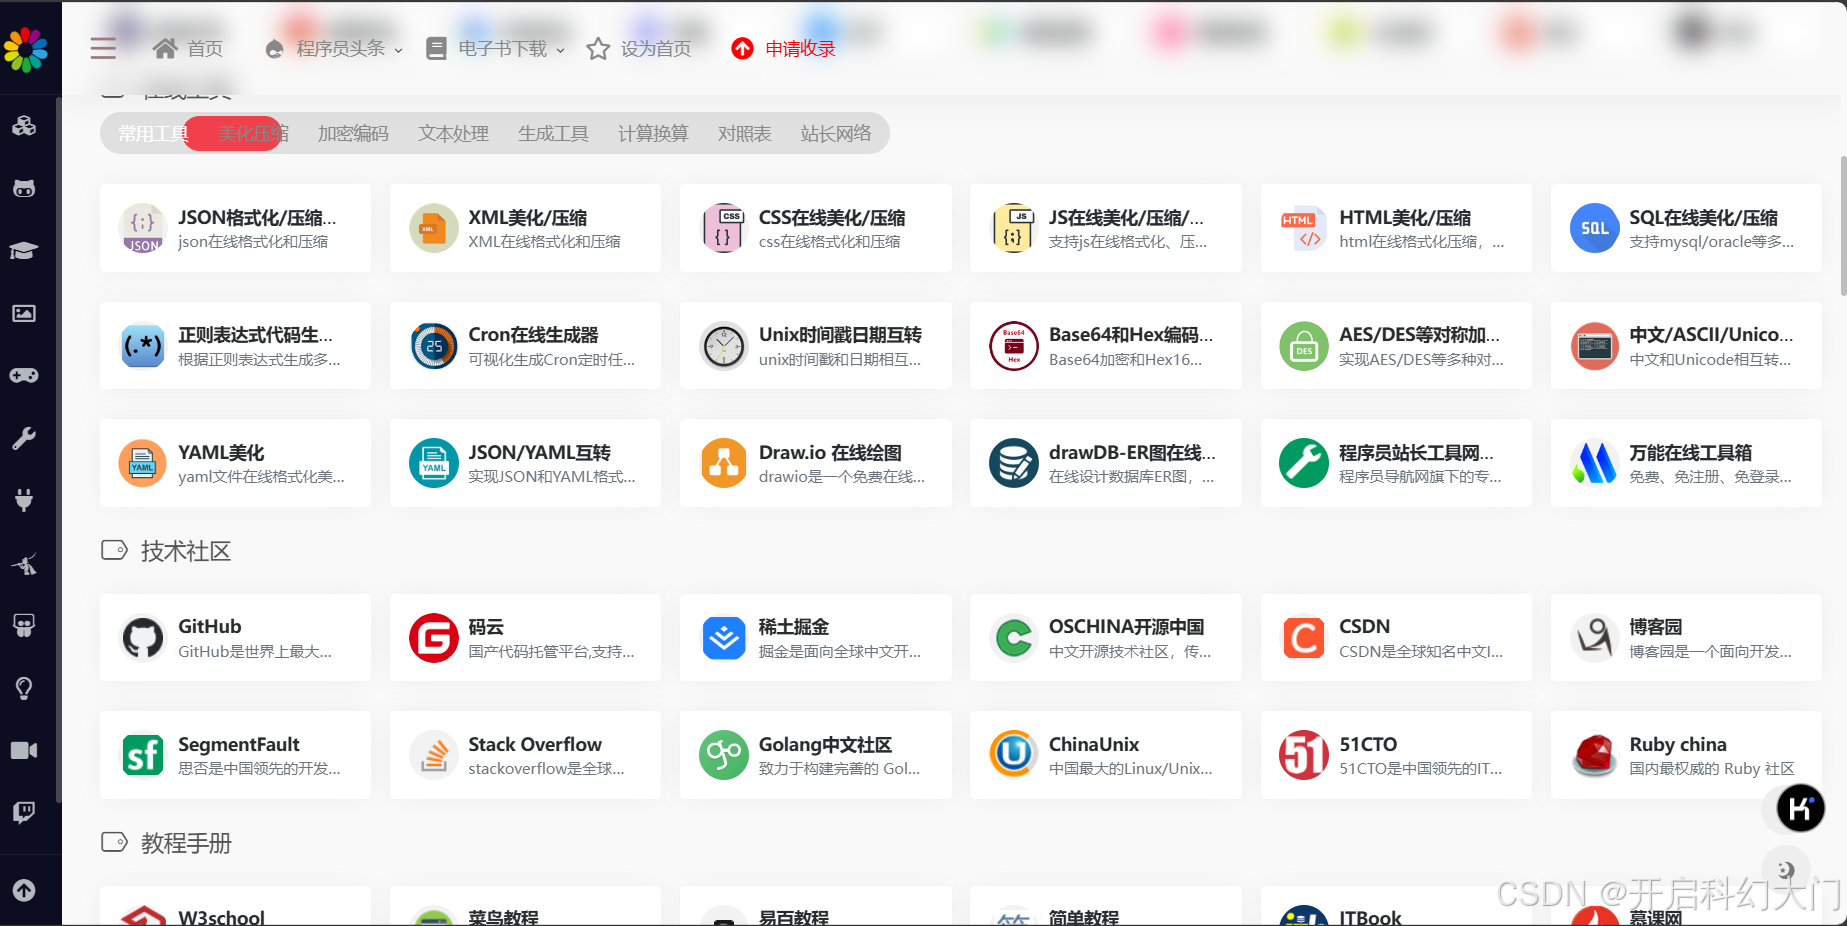
Task: Click the red 申请收录 link
Action: click(x=784, y=49)
